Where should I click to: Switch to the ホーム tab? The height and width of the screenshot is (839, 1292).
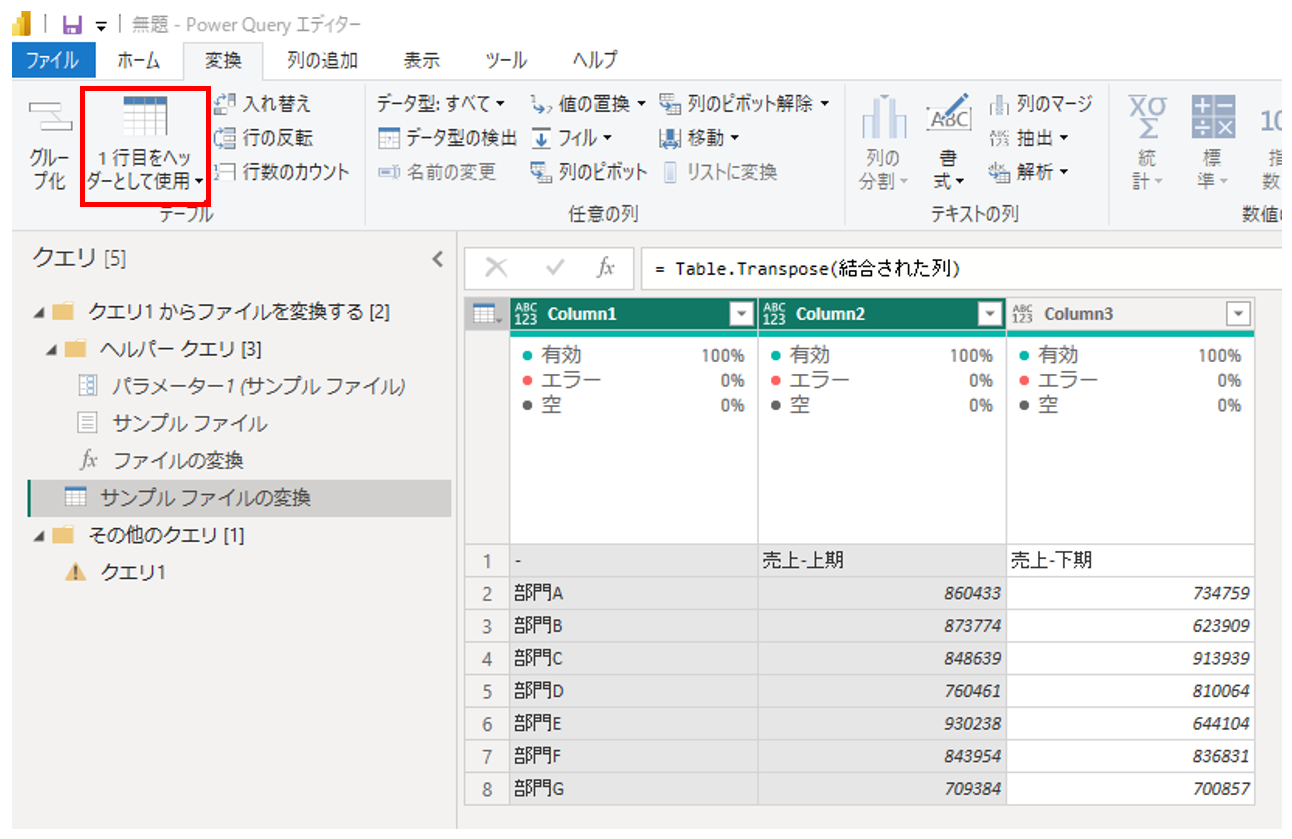[x=138, y=60]
